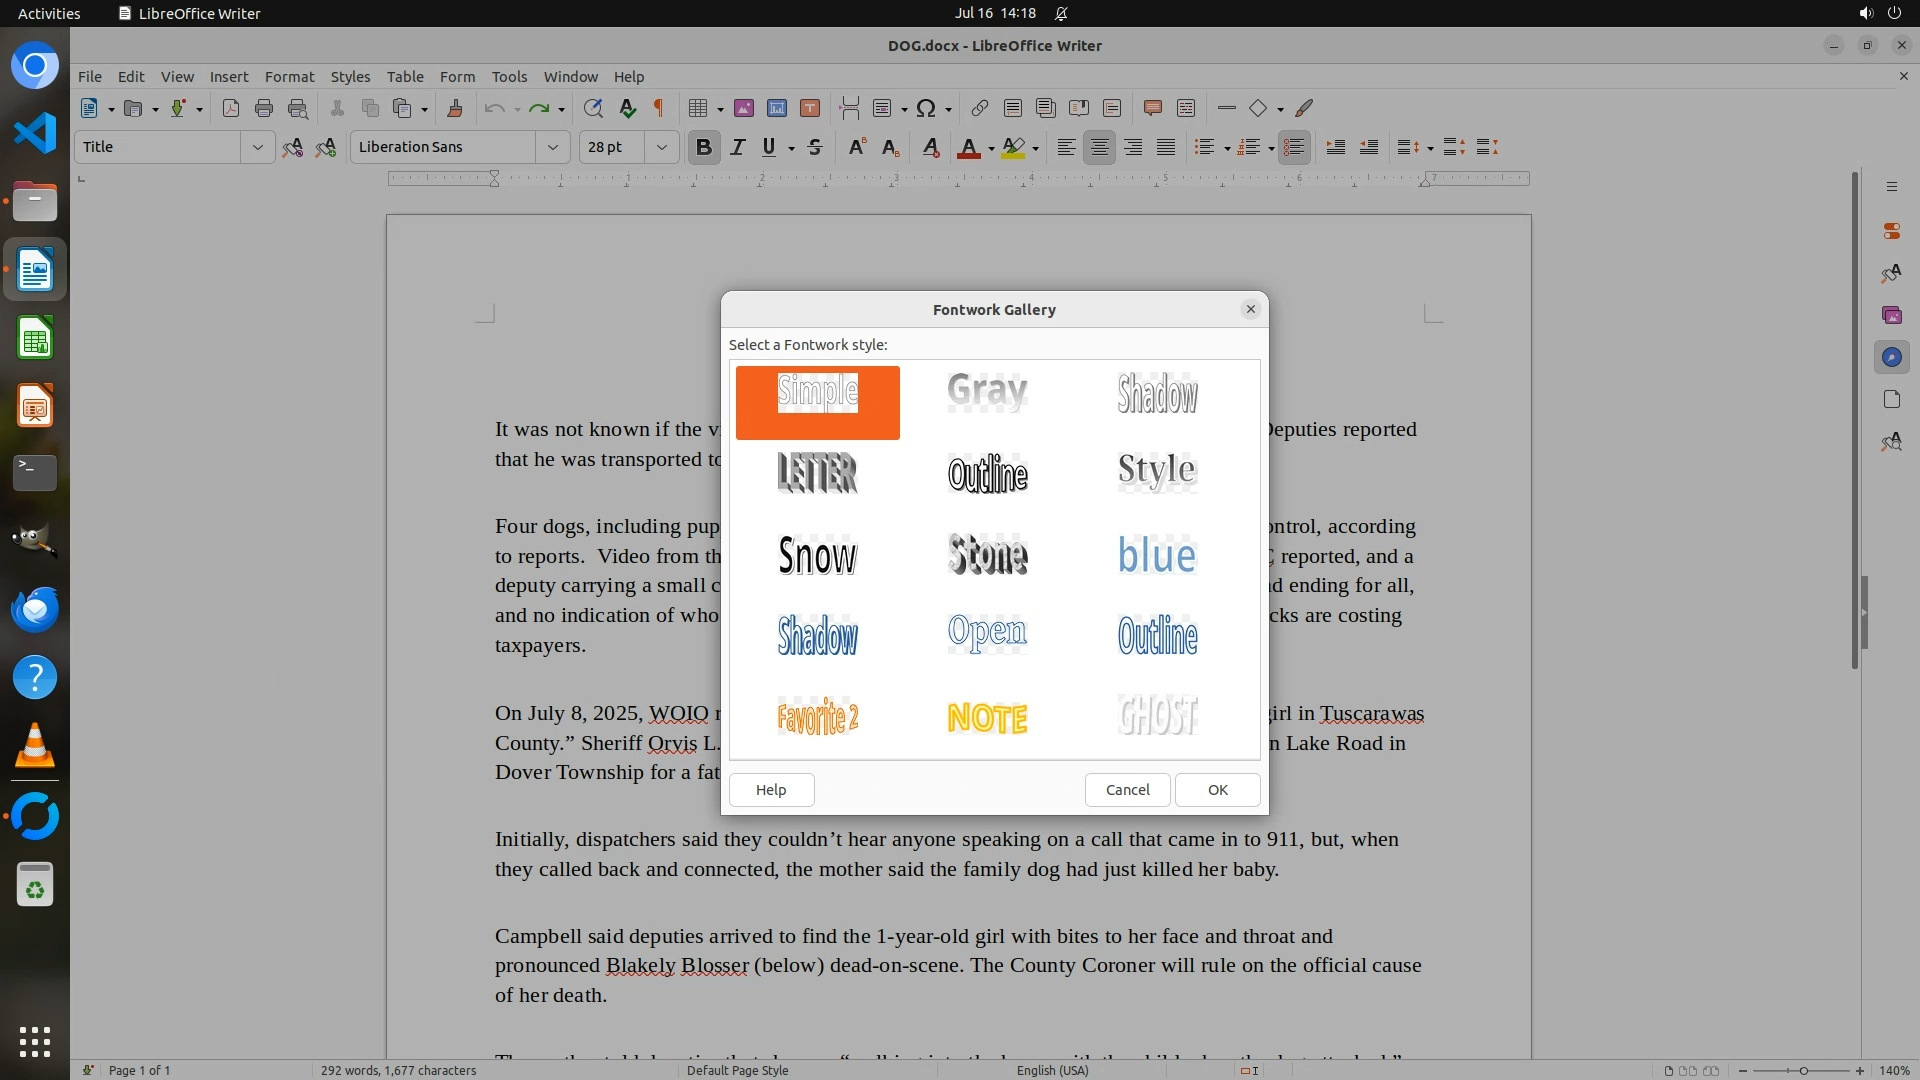The width and height of the screenshot is (1920, 1080).
Task: Select the 'GHOST' Fontwork style
Action: click(1157, 716)
